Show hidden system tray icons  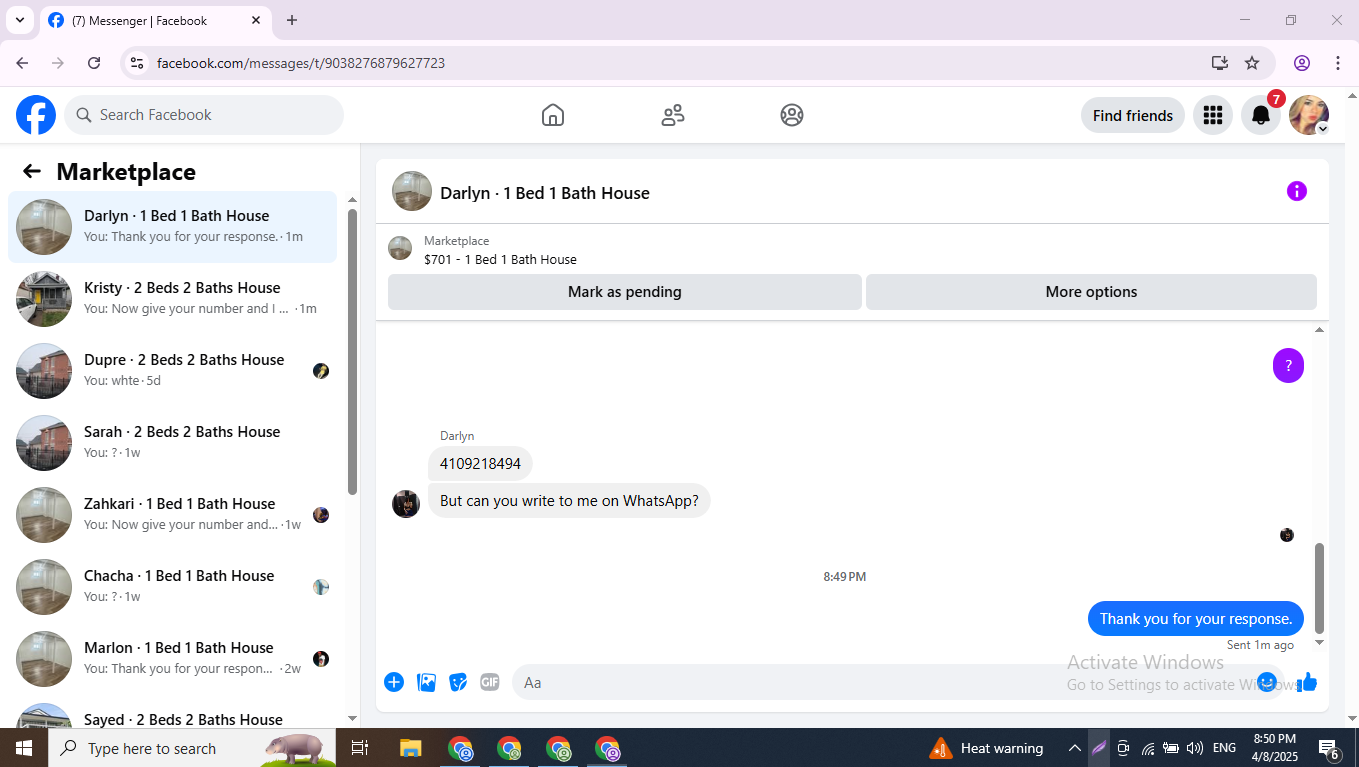coord(1074,748)
